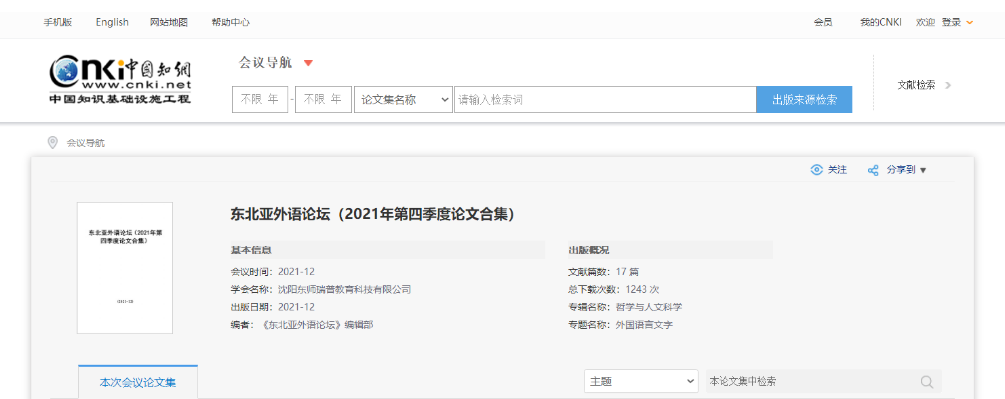Switch to English version
The width and height of the screenshot is (1005, 399).
(x=112, y=22)
